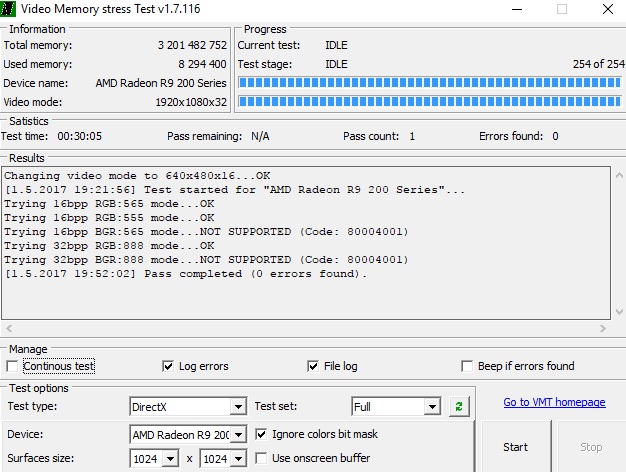Uncheck the Log errors checkbox
626x472 pixels.
[168, 366]
